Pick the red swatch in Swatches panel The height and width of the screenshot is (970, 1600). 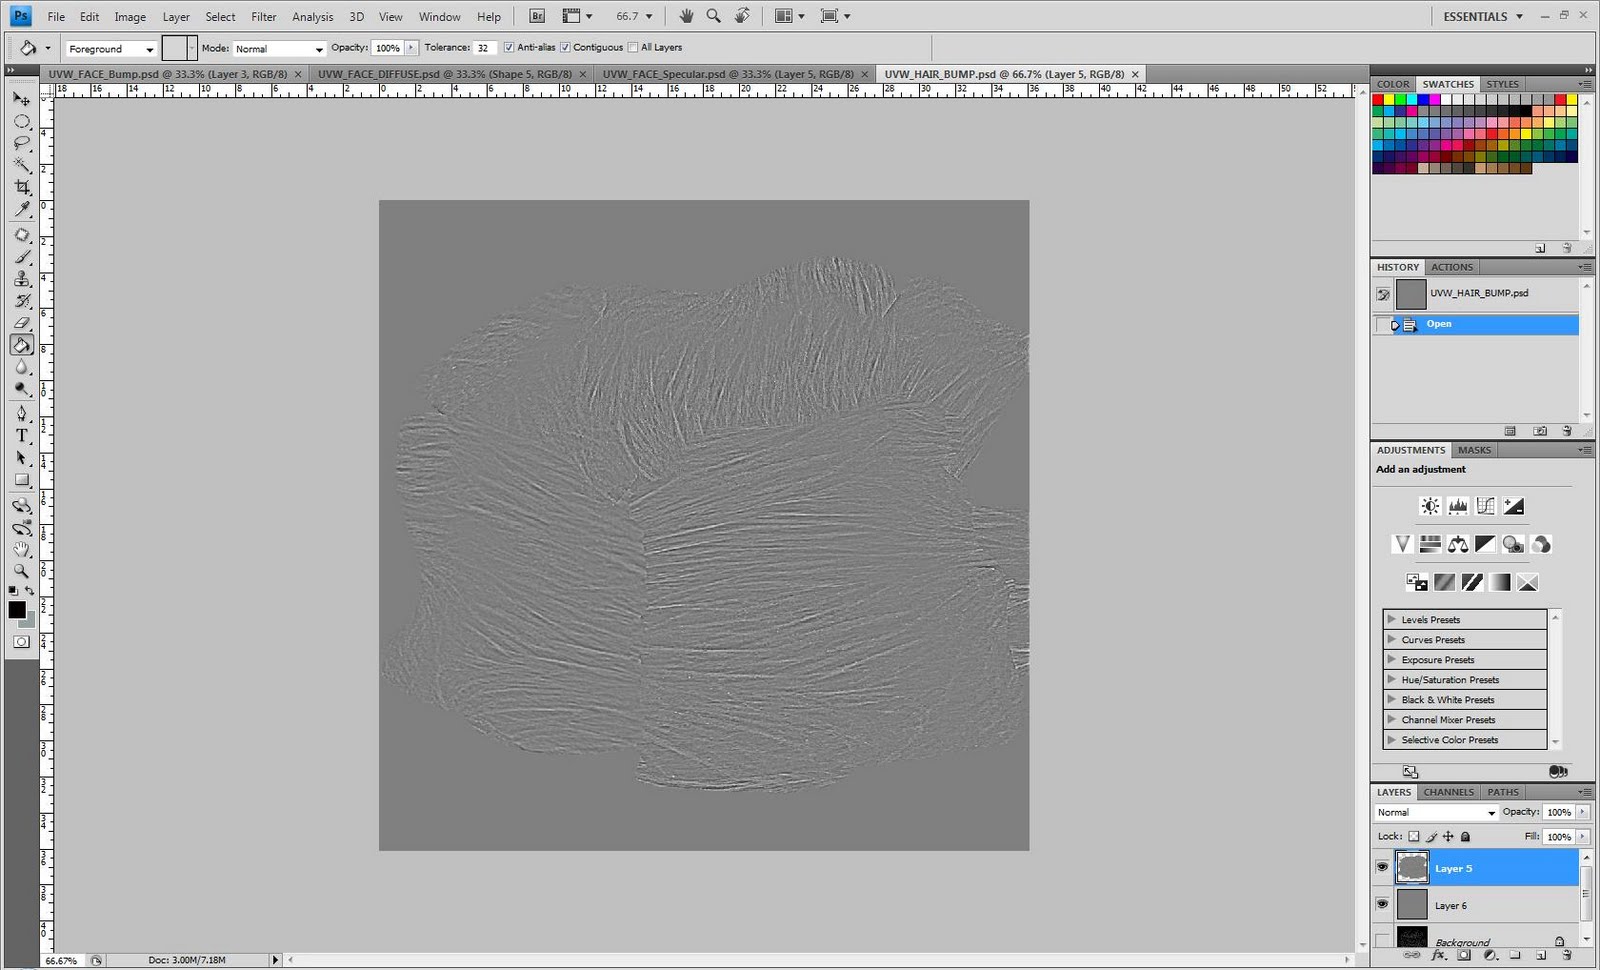(x=1378, y=100)
